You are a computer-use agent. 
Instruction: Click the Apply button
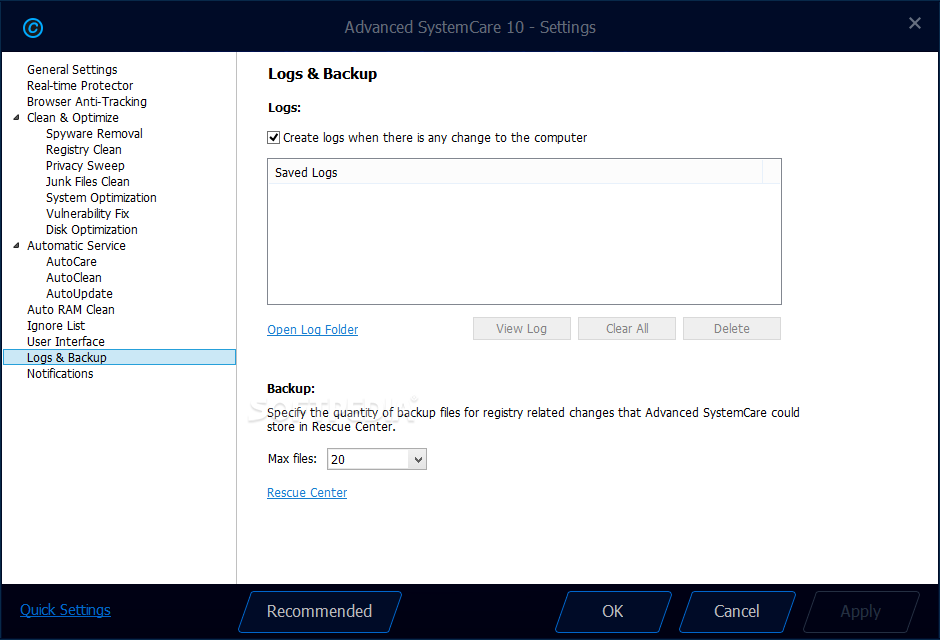(861, 611)
